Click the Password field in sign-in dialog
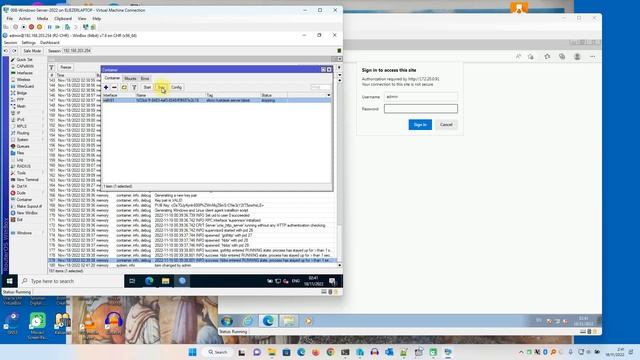Viewport: 640px width, 360px height. [421, 109]
